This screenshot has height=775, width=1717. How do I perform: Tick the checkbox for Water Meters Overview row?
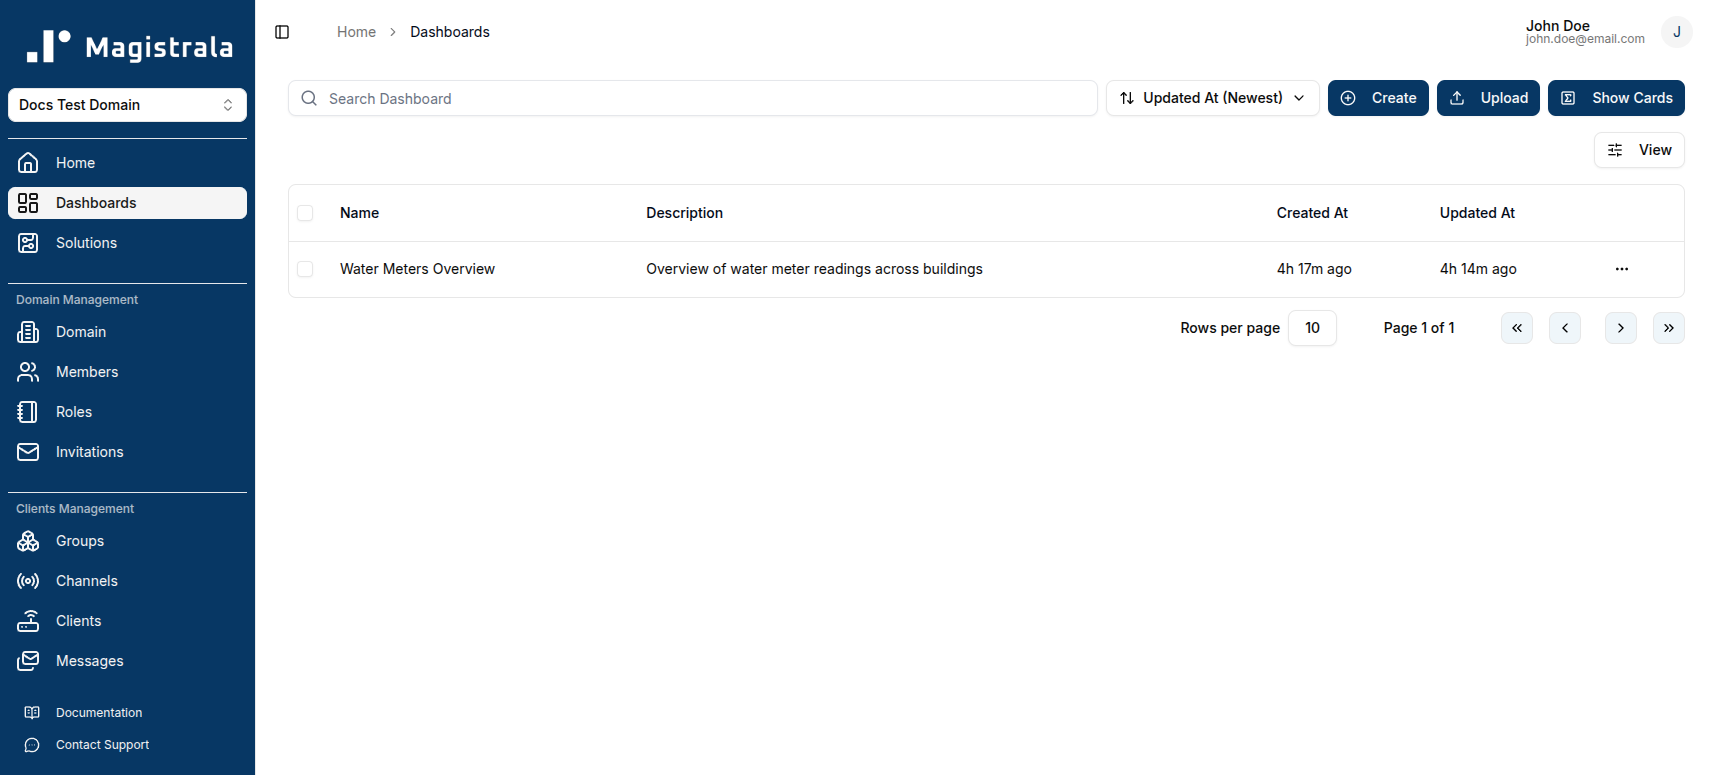pyautogui.click(x=306, y=269)
